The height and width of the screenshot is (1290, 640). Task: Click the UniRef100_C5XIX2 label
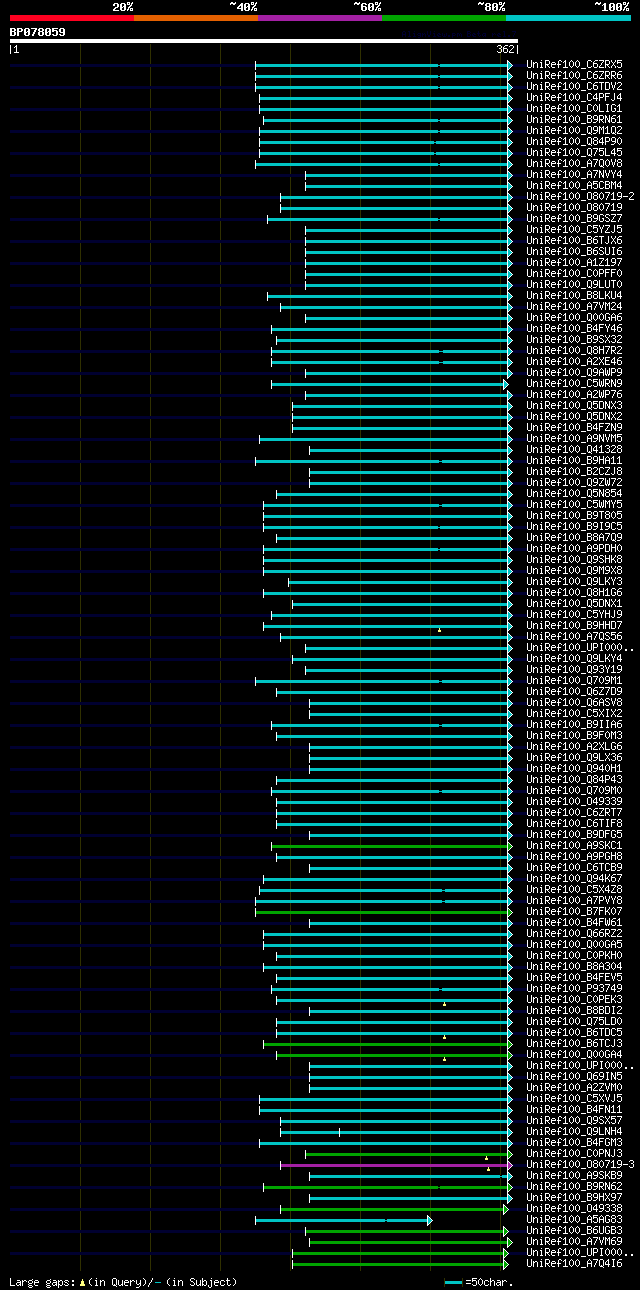coord(574,713)
